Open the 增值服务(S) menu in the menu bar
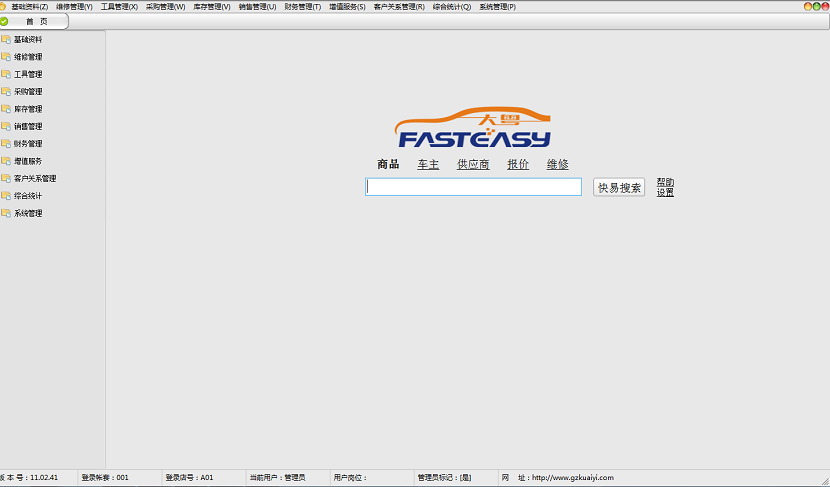This screenshot has height=487, width=830. (x=347, y=6)
